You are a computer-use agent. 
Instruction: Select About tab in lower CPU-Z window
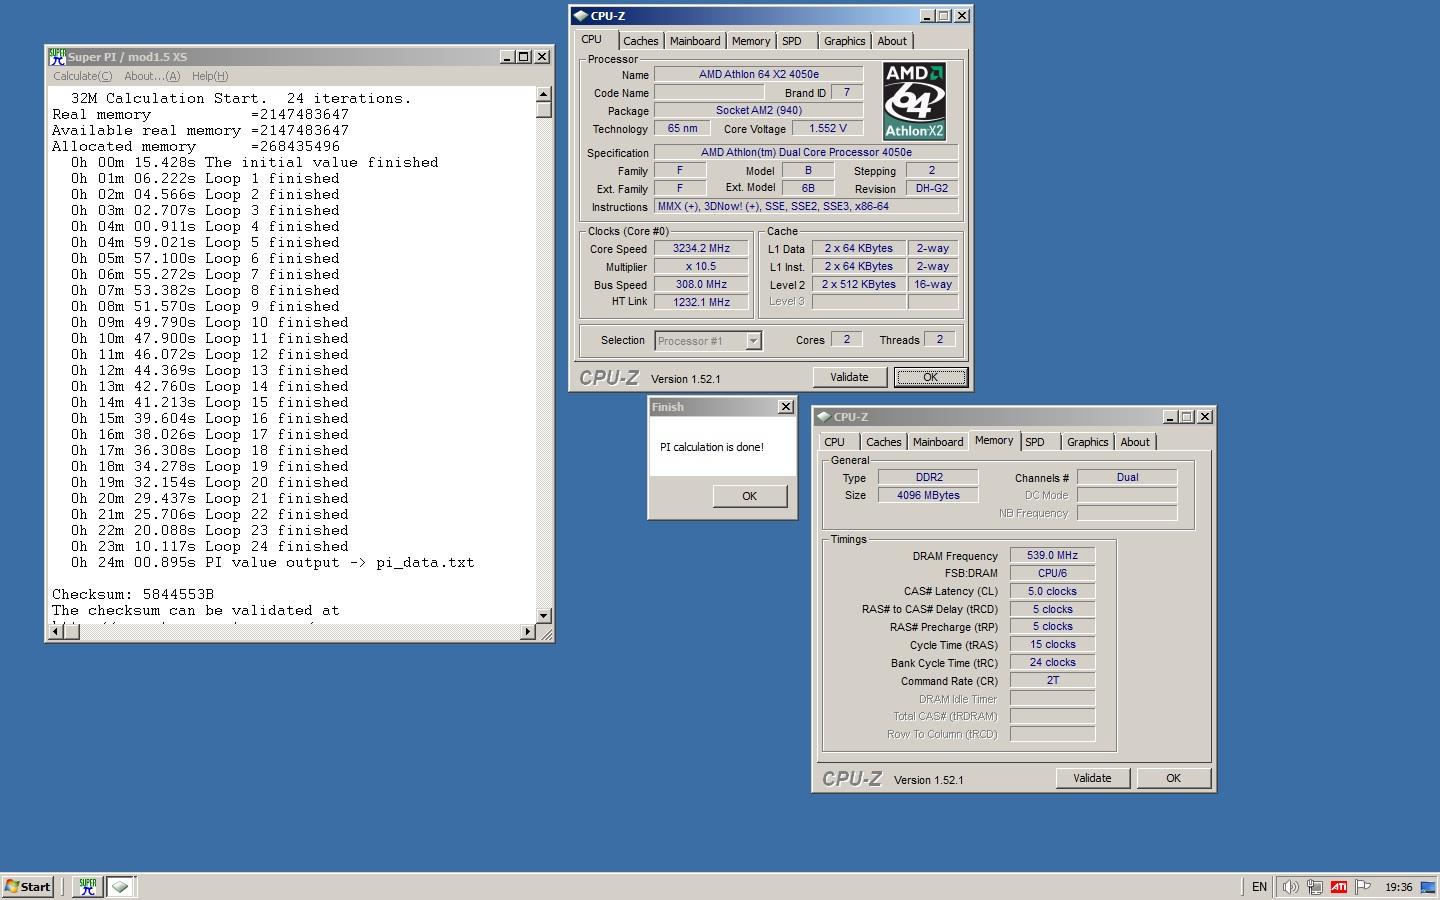(1135, 442)
